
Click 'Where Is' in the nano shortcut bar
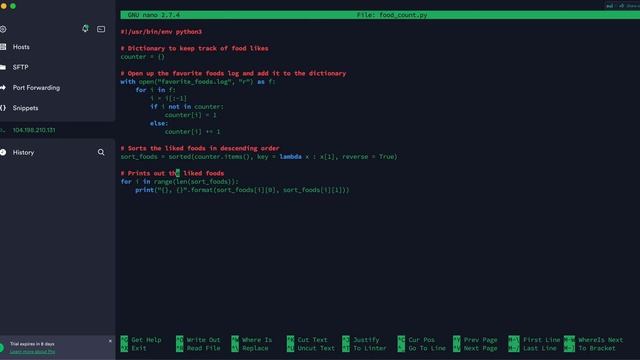(251, 340)
